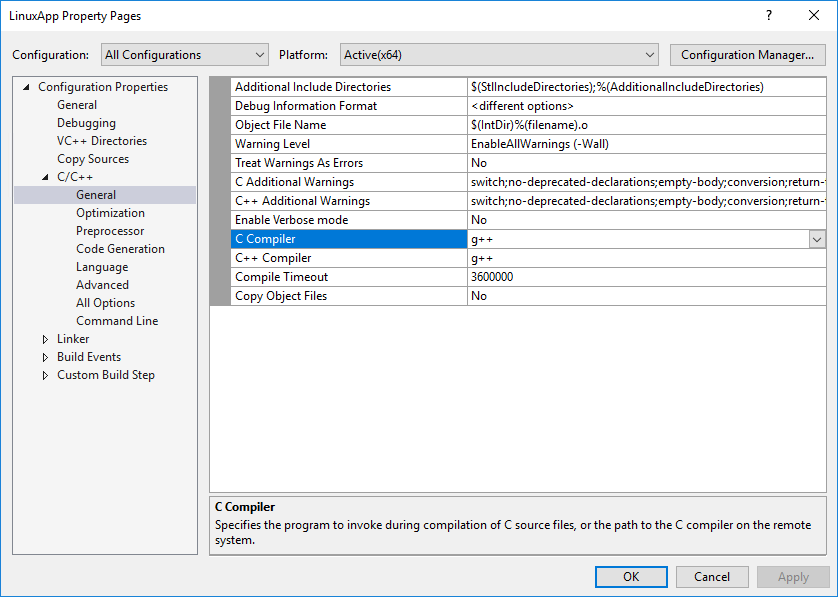Collapse the C/C++ tree node
The image size is (838, 597).
45,177
